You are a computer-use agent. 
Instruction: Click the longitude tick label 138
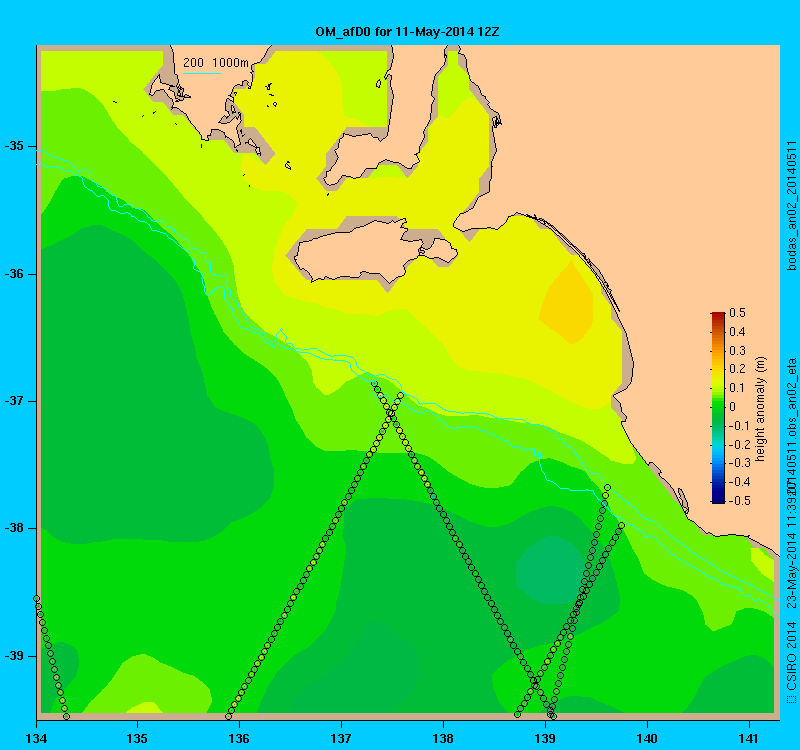tap(443, 738)
